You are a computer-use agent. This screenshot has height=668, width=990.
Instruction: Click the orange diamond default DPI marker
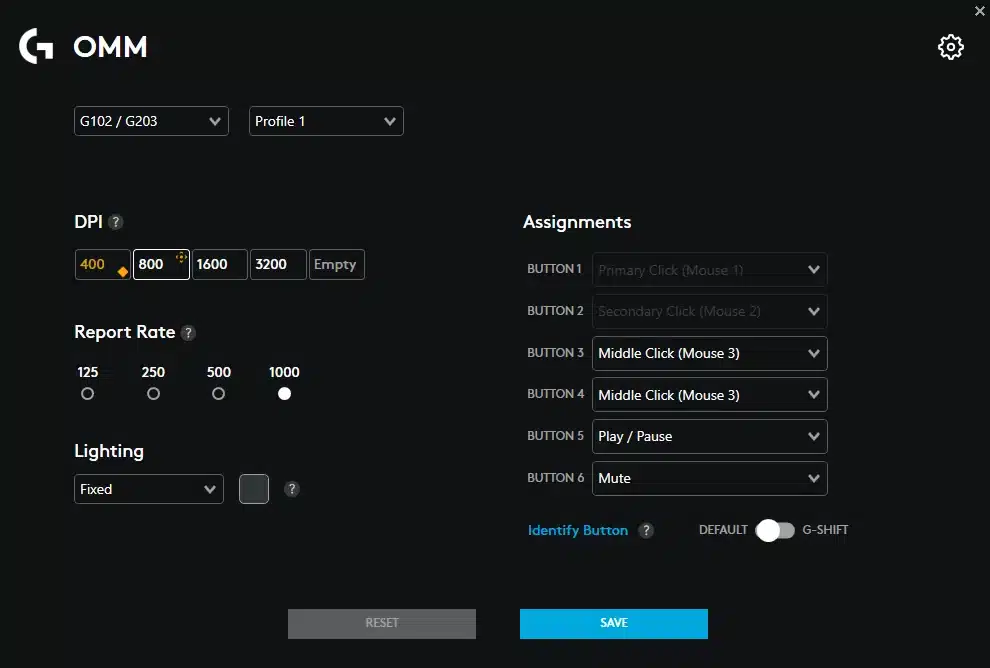[122, 272]
